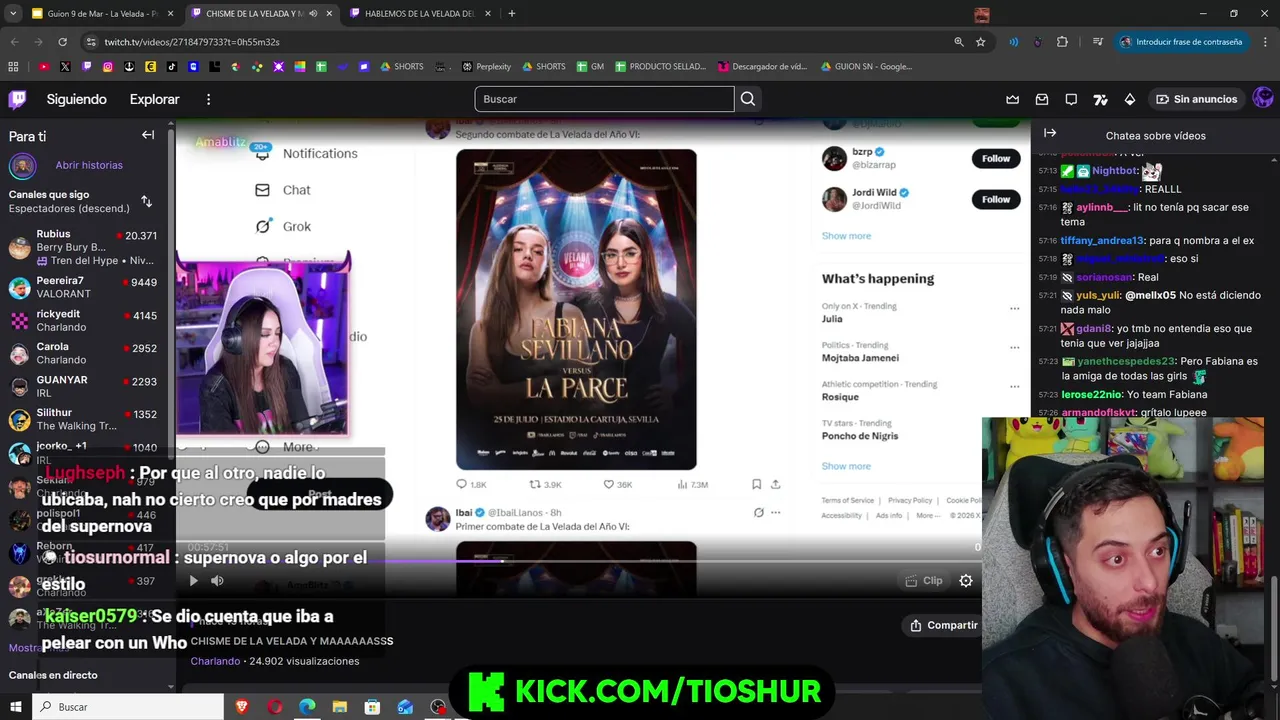Click the browser address bar URL
The width and height of the screenshot is (1280, 720).
(192, 42)
